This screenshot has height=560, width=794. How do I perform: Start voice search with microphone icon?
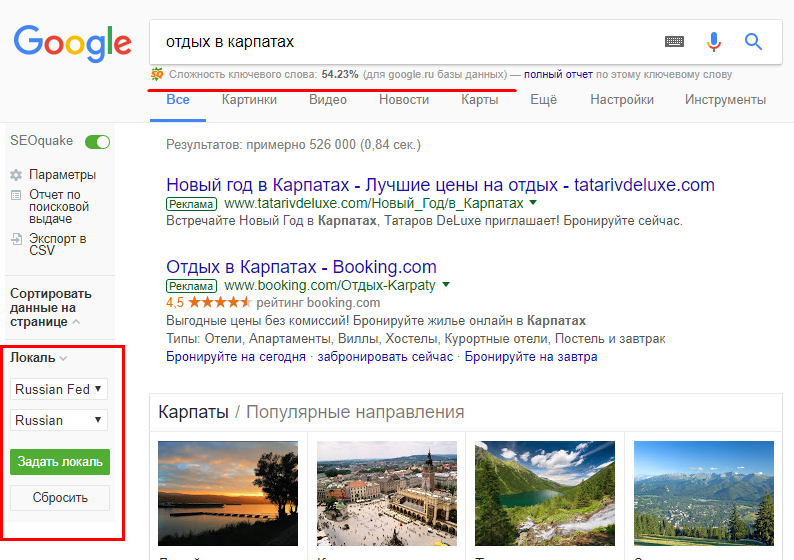coord(713,42)
